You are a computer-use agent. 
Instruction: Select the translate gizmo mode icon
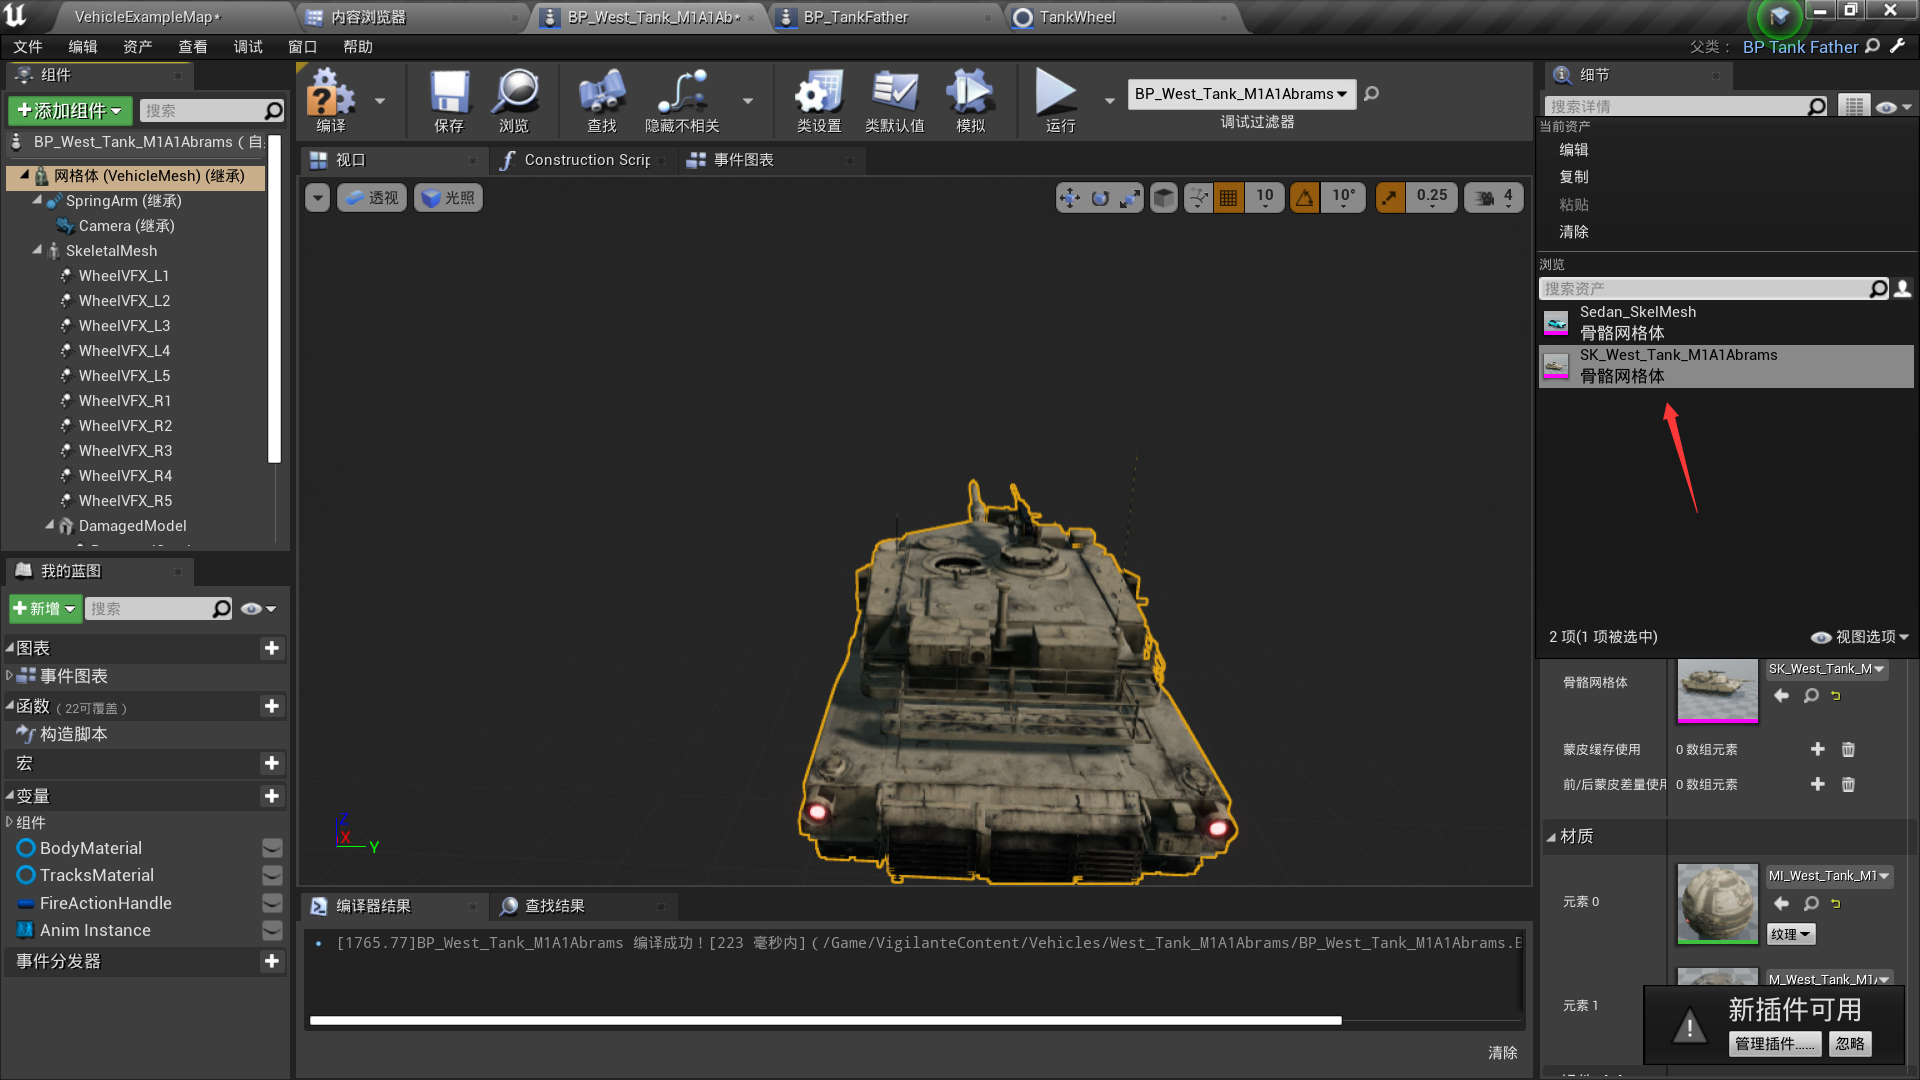pos(1069,198)
